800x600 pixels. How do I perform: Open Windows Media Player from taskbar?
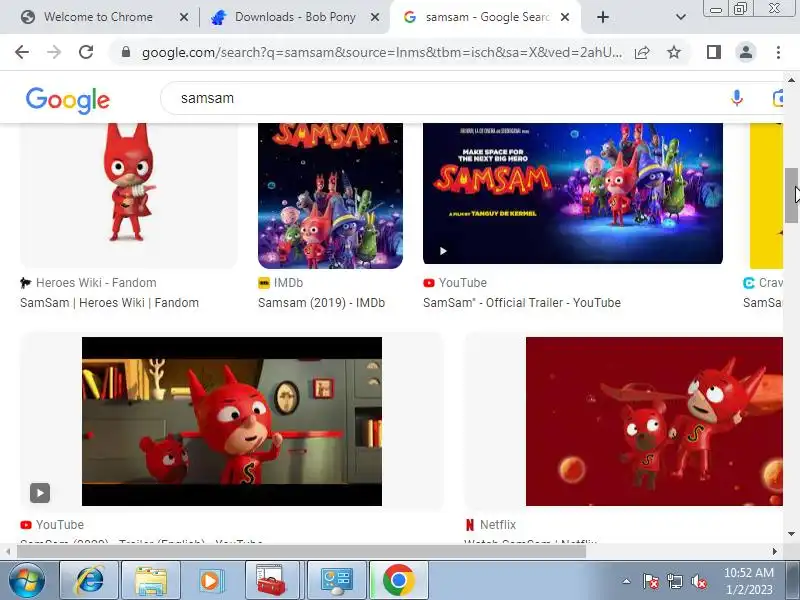click(210, 580)
